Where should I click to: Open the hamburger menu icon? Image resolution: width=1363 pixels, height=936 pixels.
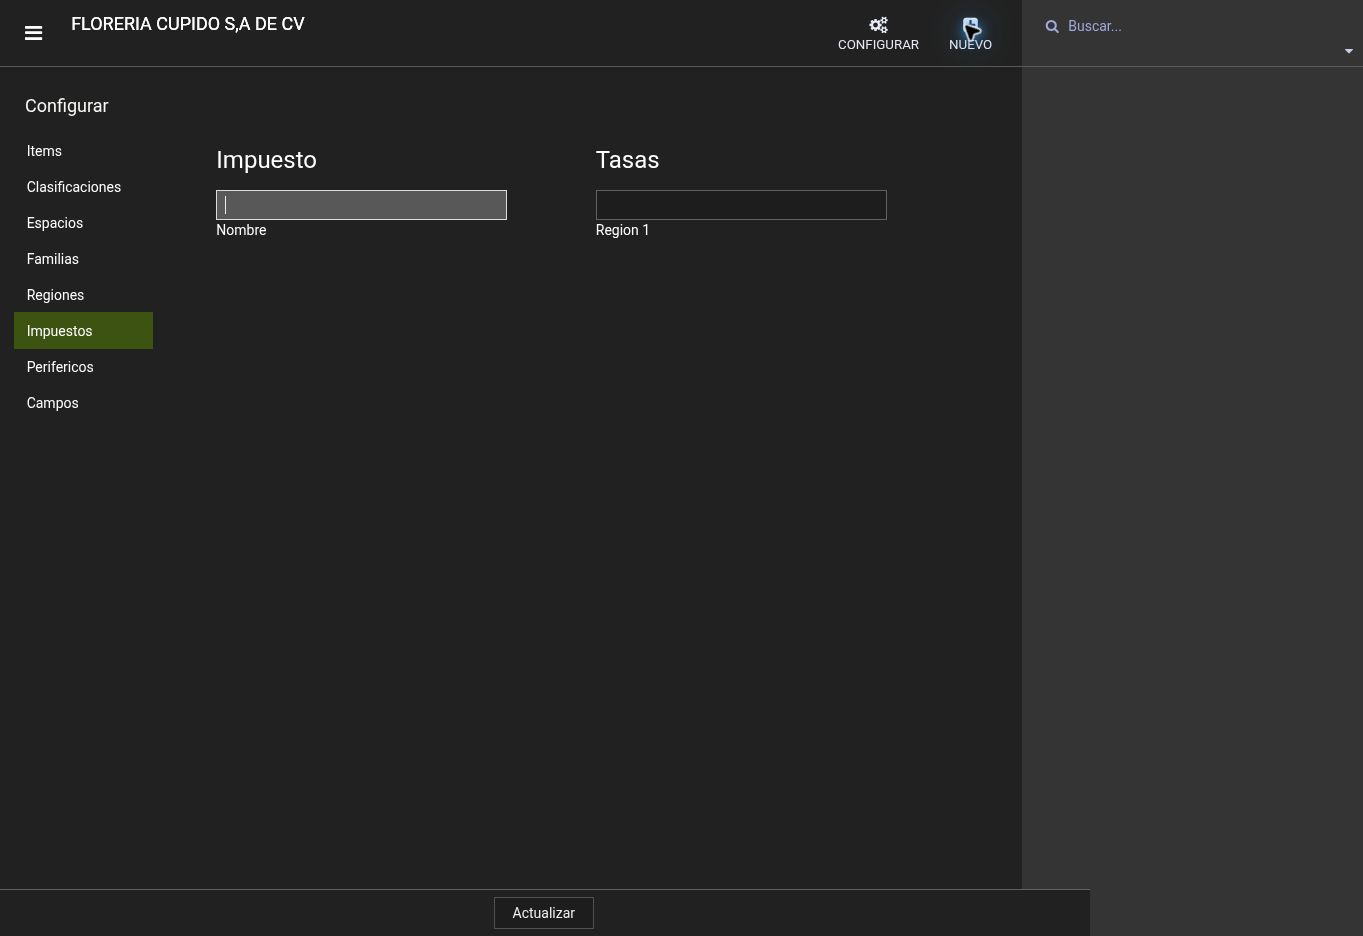click(x=33, y=33)
